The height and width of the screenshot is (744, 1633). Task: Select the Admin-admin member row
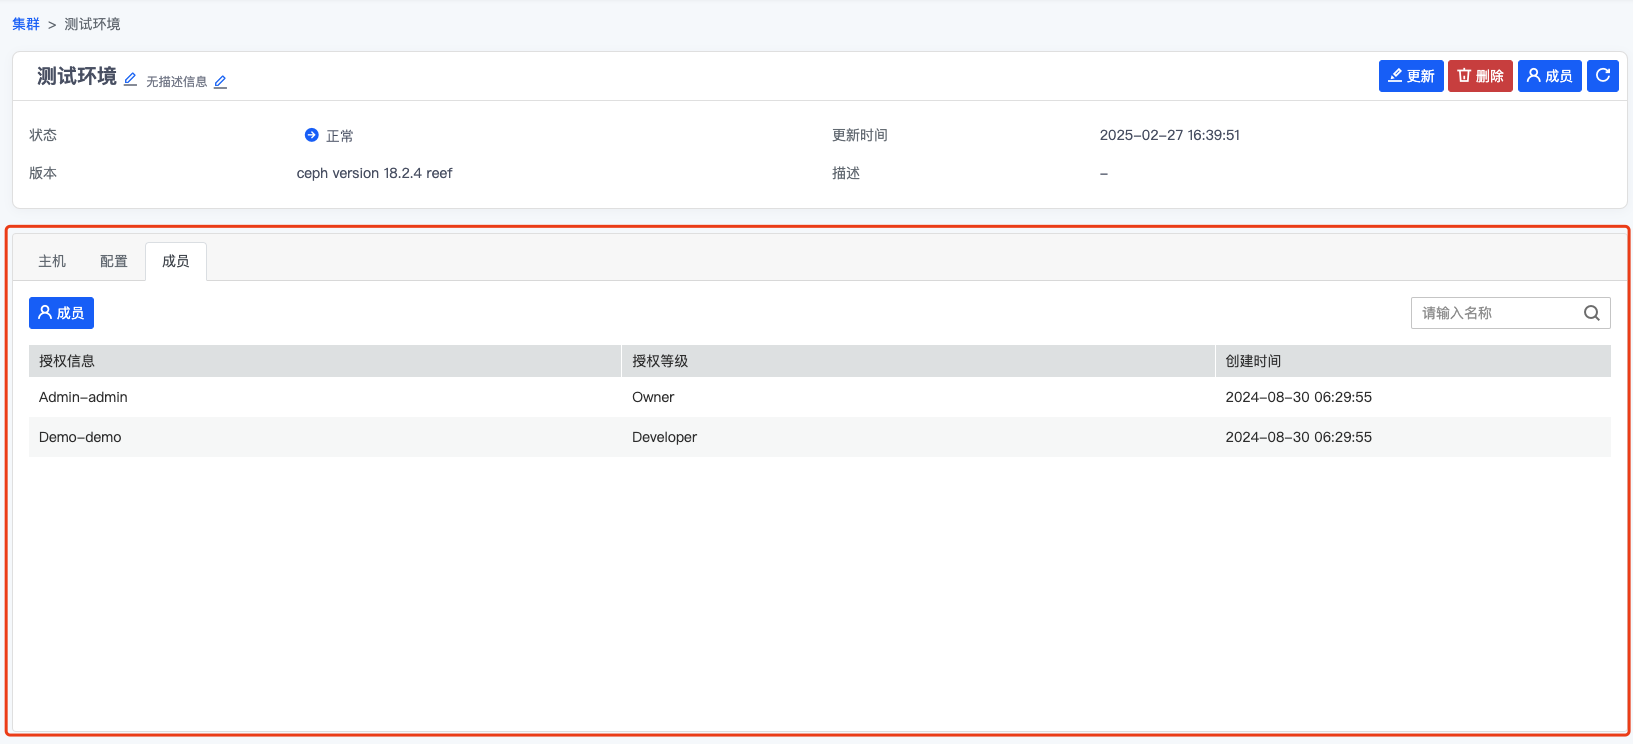(x=83, y=397)
